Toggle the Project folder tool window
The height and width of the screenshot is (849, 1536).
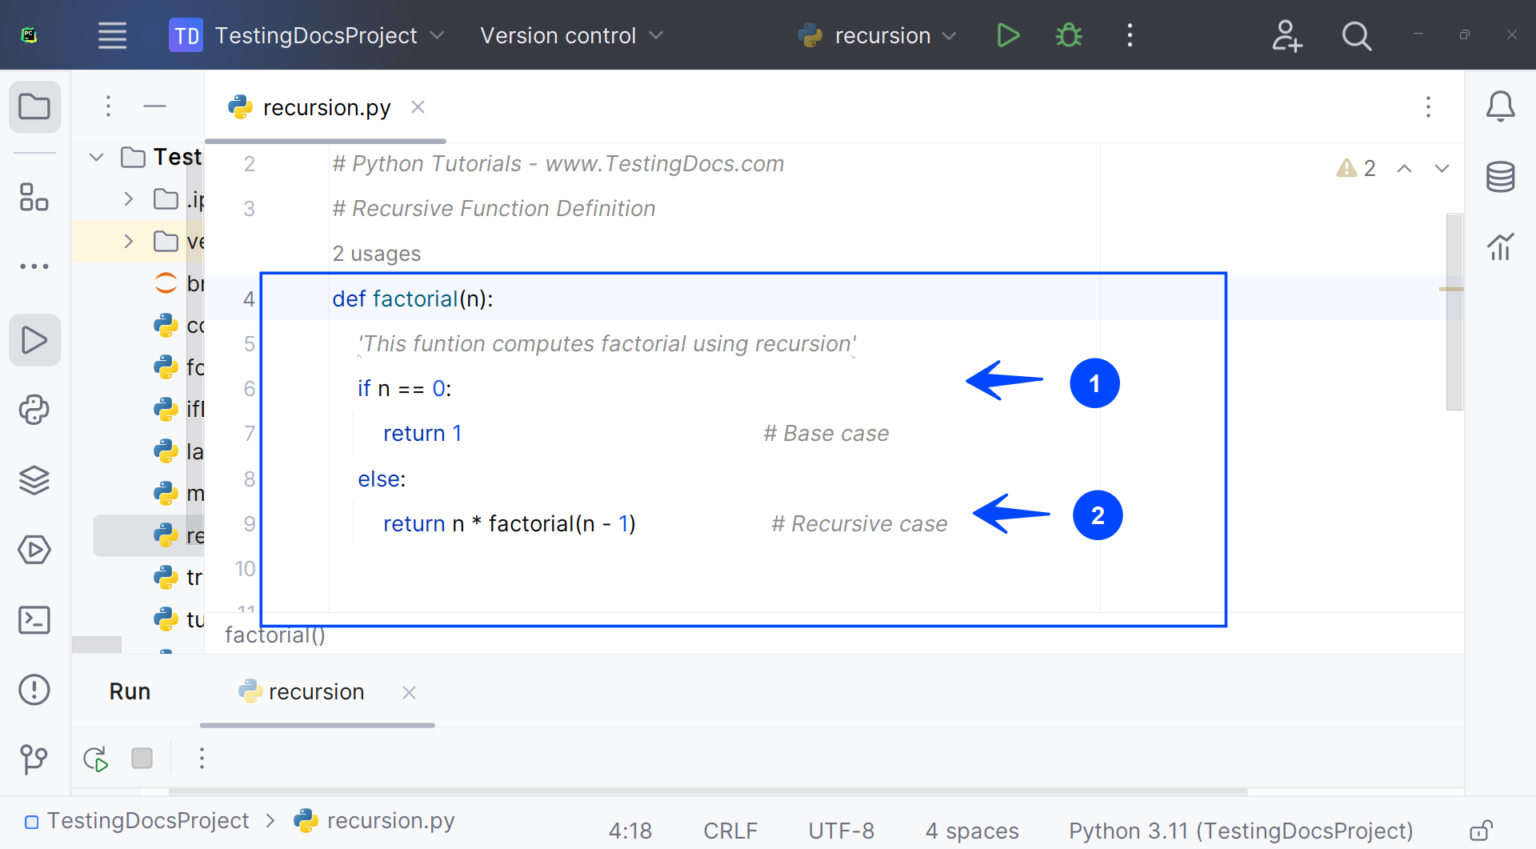(34, 107)
